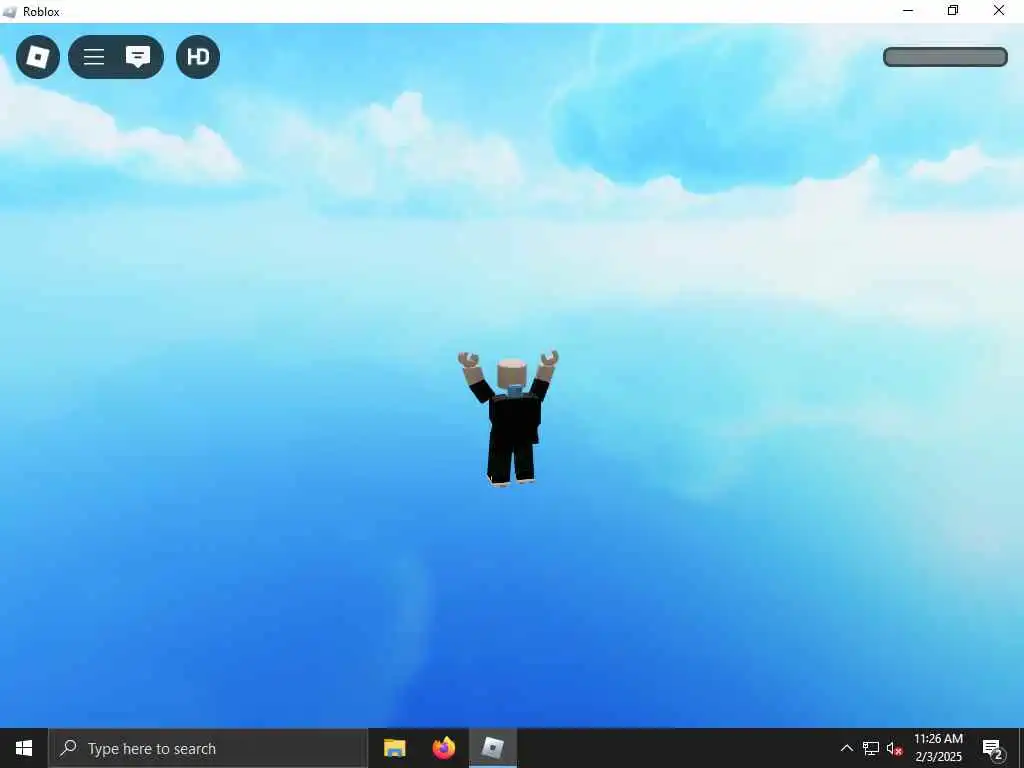Launch Firefox from the taskbar
Image resolution: width=1024 pixels, height=768 pixels.
(x=444, y=748)
